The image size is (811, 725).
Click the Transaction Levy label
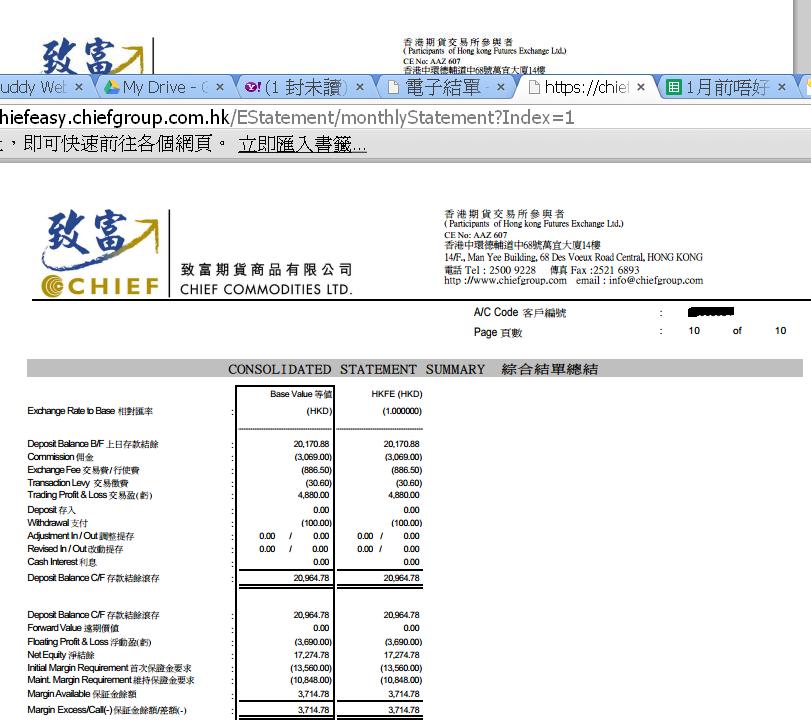tap(78, 483)
